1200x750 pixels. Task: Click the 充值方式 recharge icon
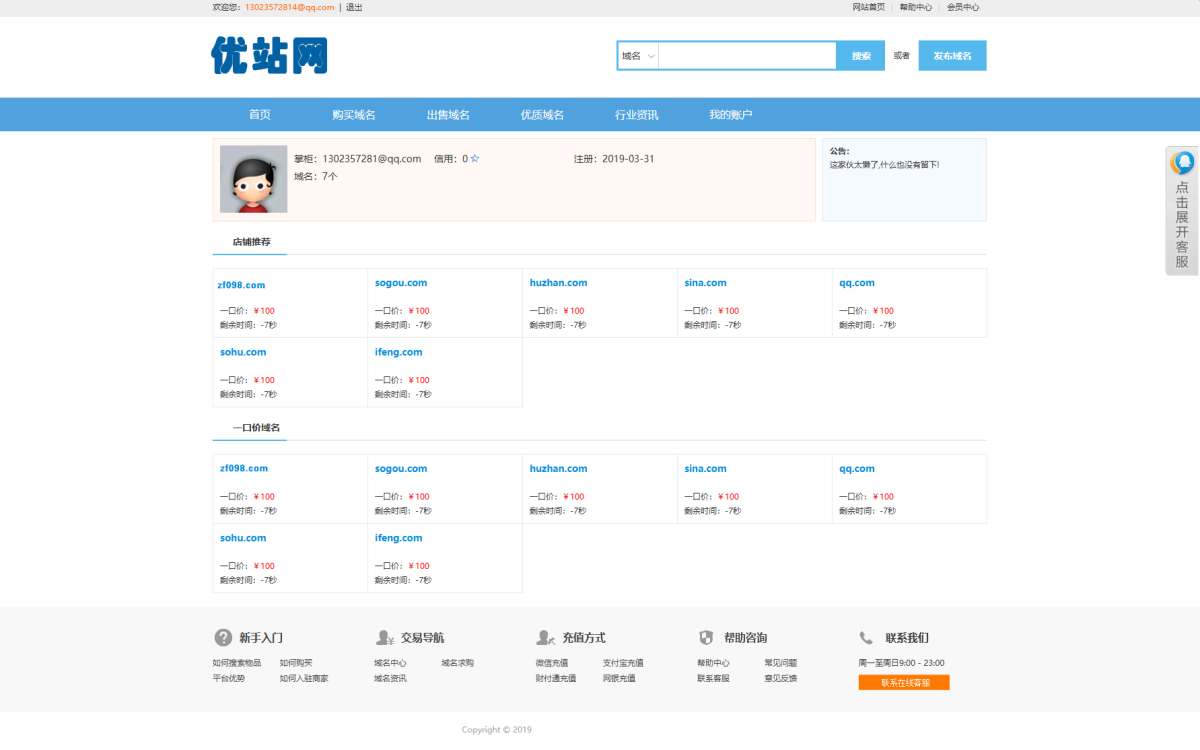pyautogui.click(x=546, y=637)
